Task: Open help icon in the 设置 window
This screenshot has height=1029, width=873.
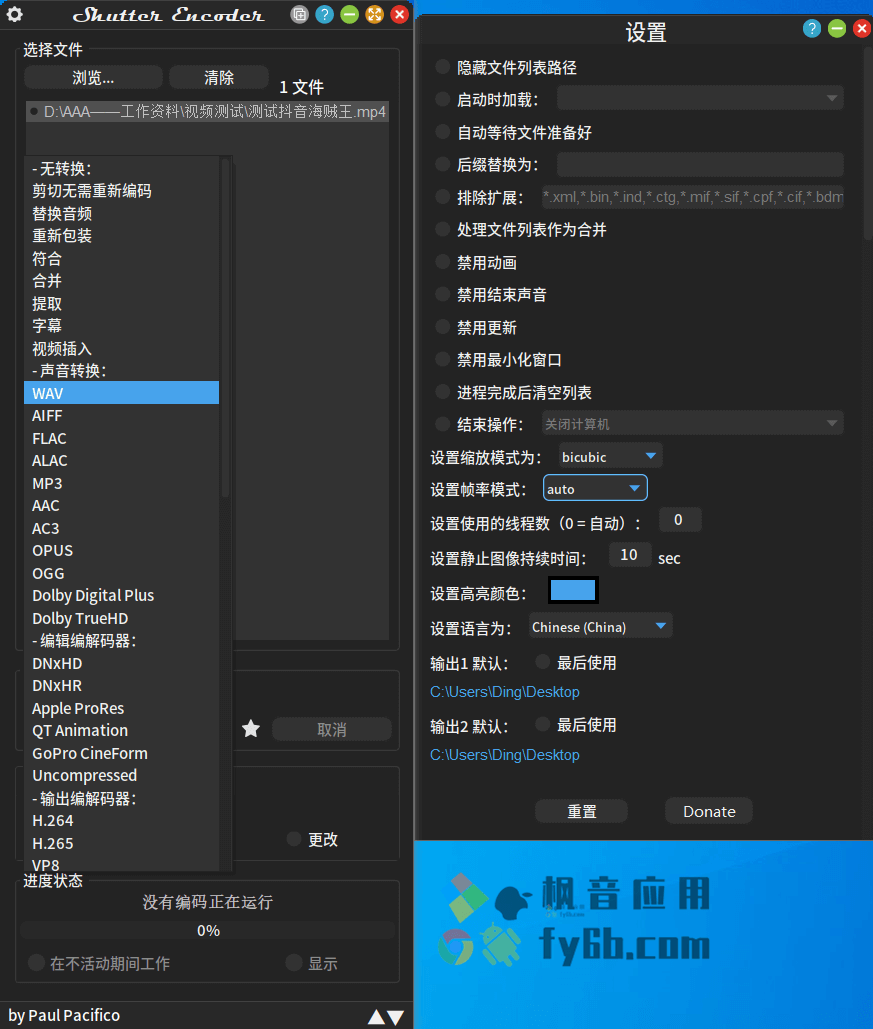Action: coord(811,28)
